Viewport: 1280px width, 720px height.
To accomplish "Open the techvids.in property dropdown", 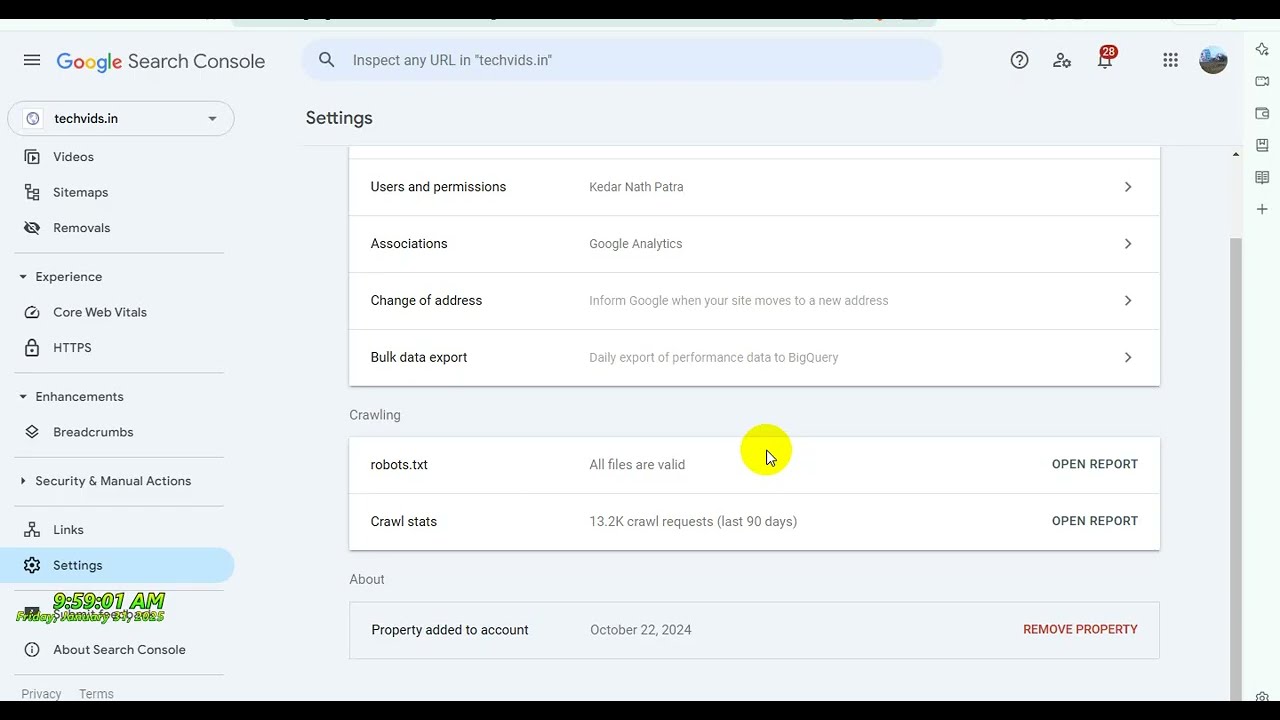I will pyautogui.click(x=121, y=118).
